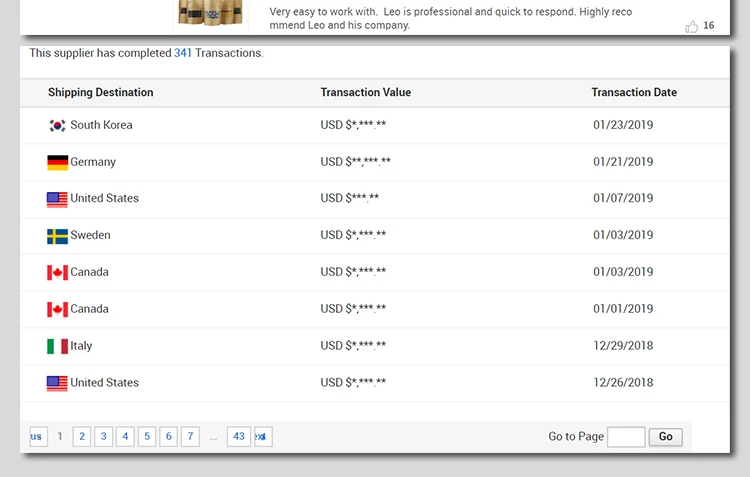This screenshot has height=477, width=750.
Task: Click the Italy flag icon
Action: (x=57, y=346)
